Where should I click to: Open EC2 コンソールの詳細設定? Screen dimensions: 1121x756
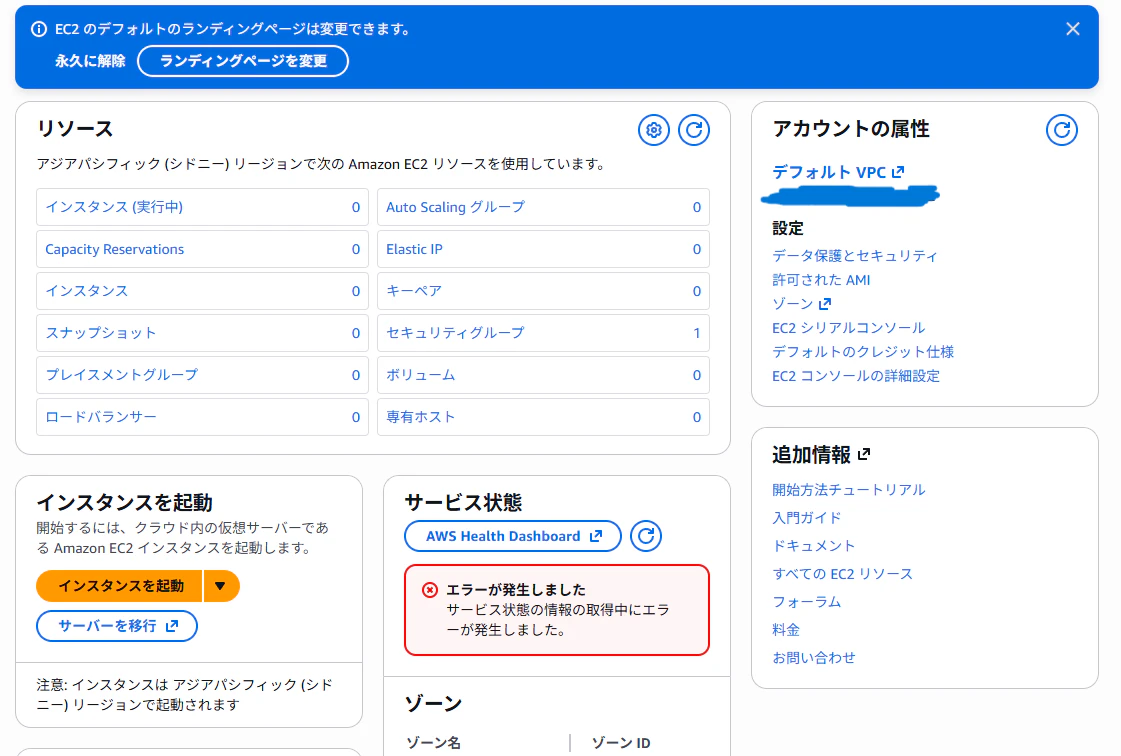coord(856,375)
